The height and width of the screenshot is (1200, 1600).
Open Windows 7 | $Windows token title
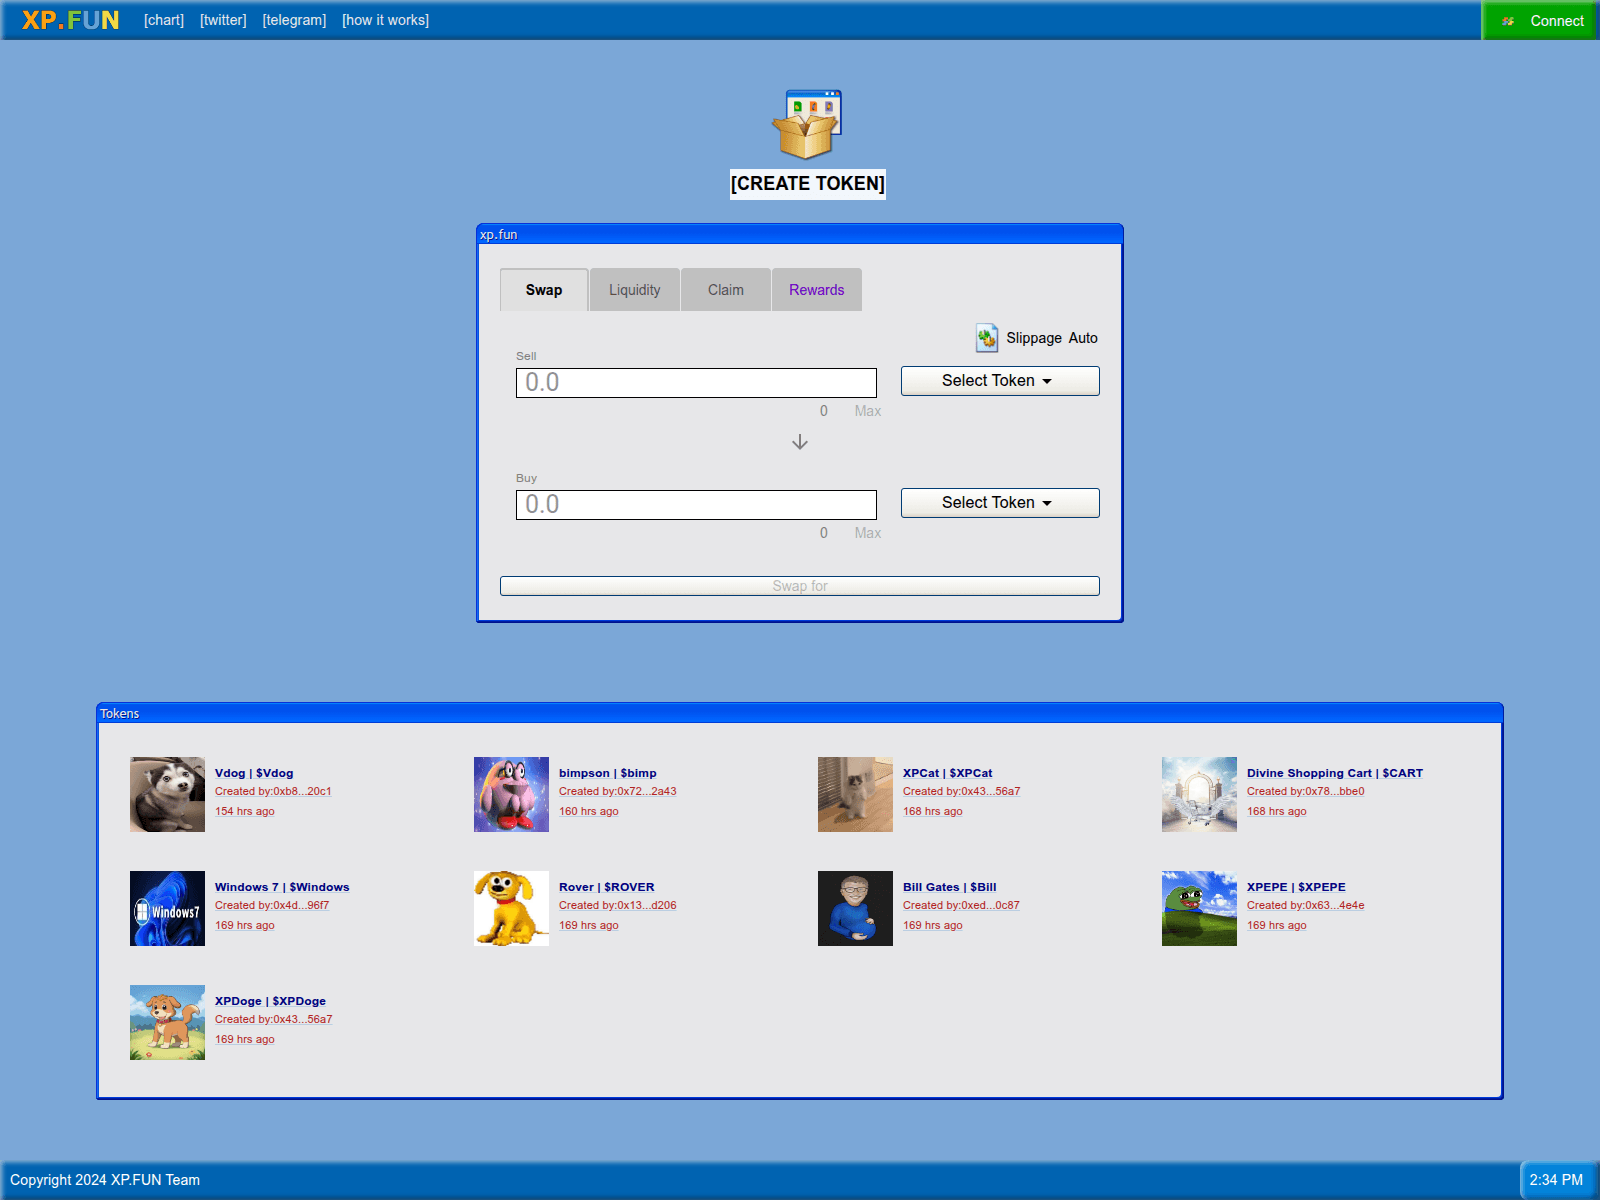[282, 887]
